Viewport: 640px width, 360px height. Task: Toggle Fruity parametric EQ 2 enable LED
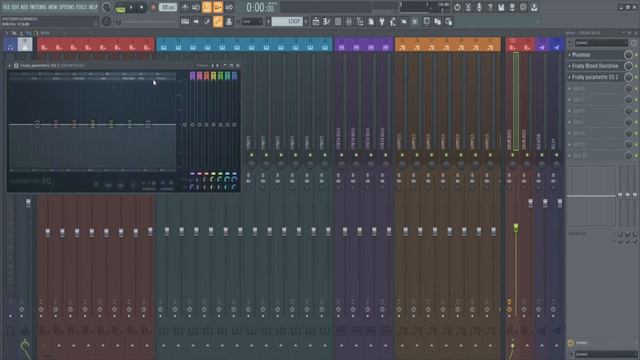636,77
